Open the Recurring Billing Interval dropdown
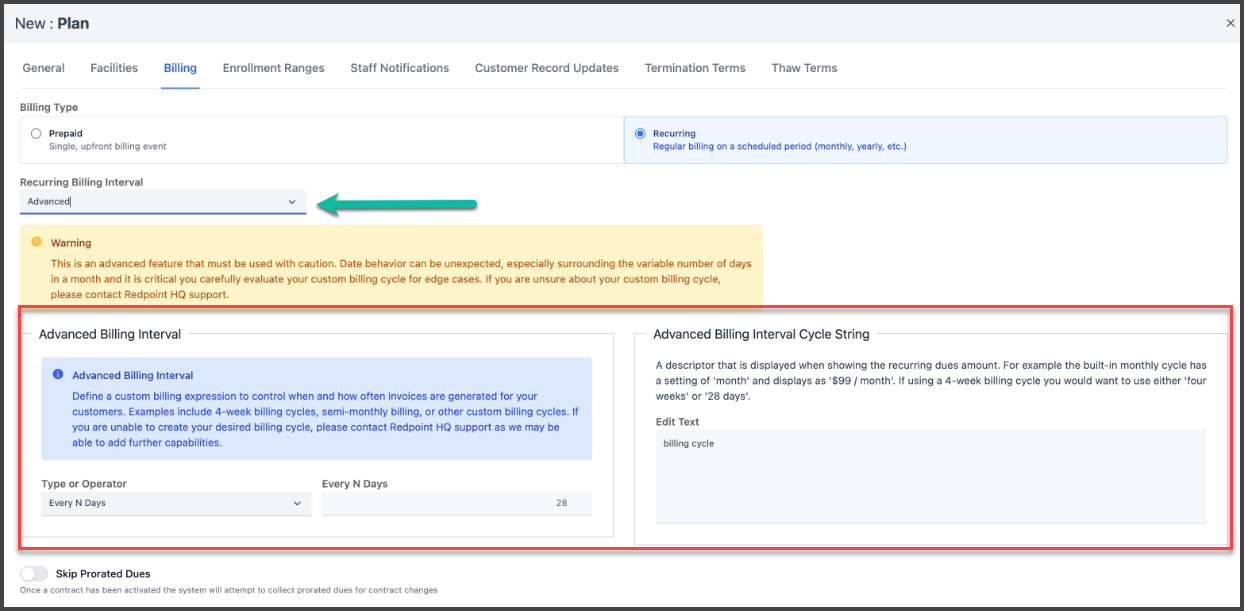 tap(162, 202)
